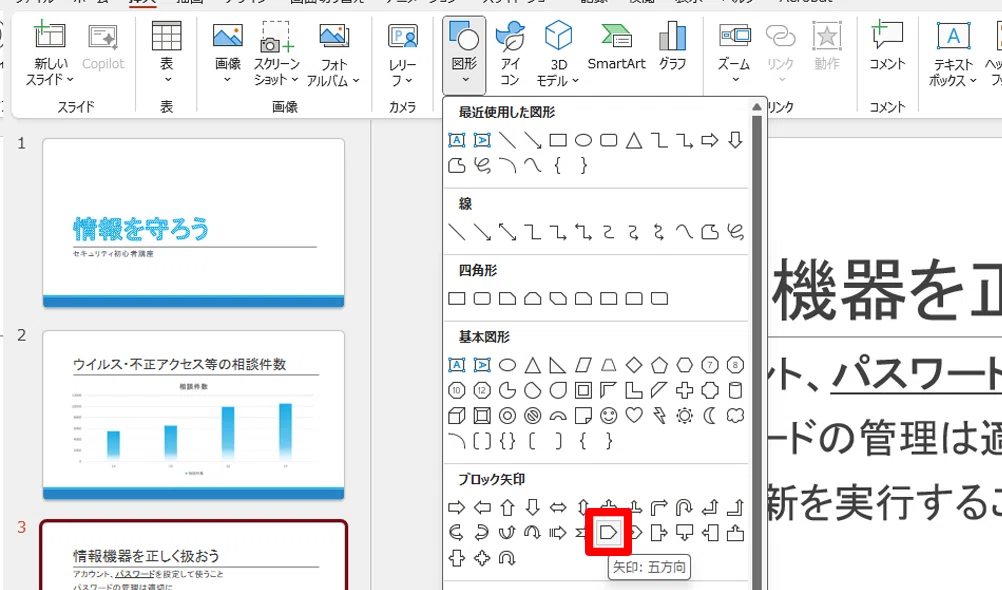The width and height of the screenshot is (1002, 590).
Task: Click the 新しいスライド (New Slide) icon
Action: tap(49, 36)
